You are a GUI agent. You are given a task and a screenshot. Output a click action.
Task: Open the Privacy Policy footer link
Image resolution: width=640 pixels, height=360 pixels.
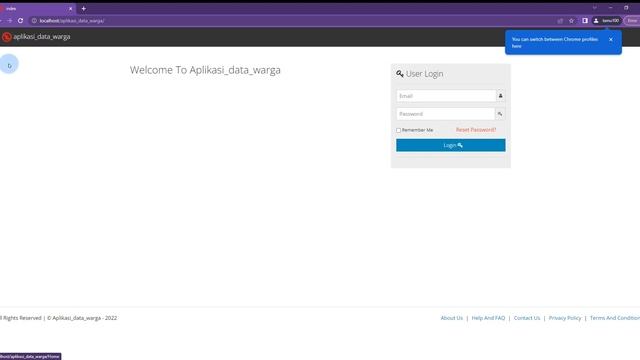[x=564, y=318]
